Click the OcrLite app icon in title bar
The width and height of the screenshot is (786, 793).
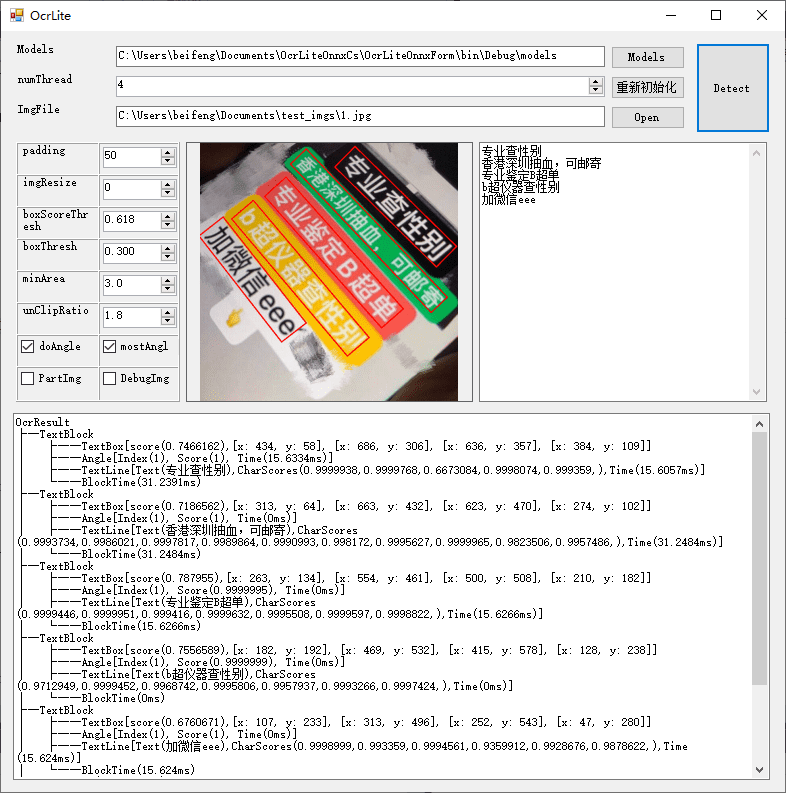17,15
